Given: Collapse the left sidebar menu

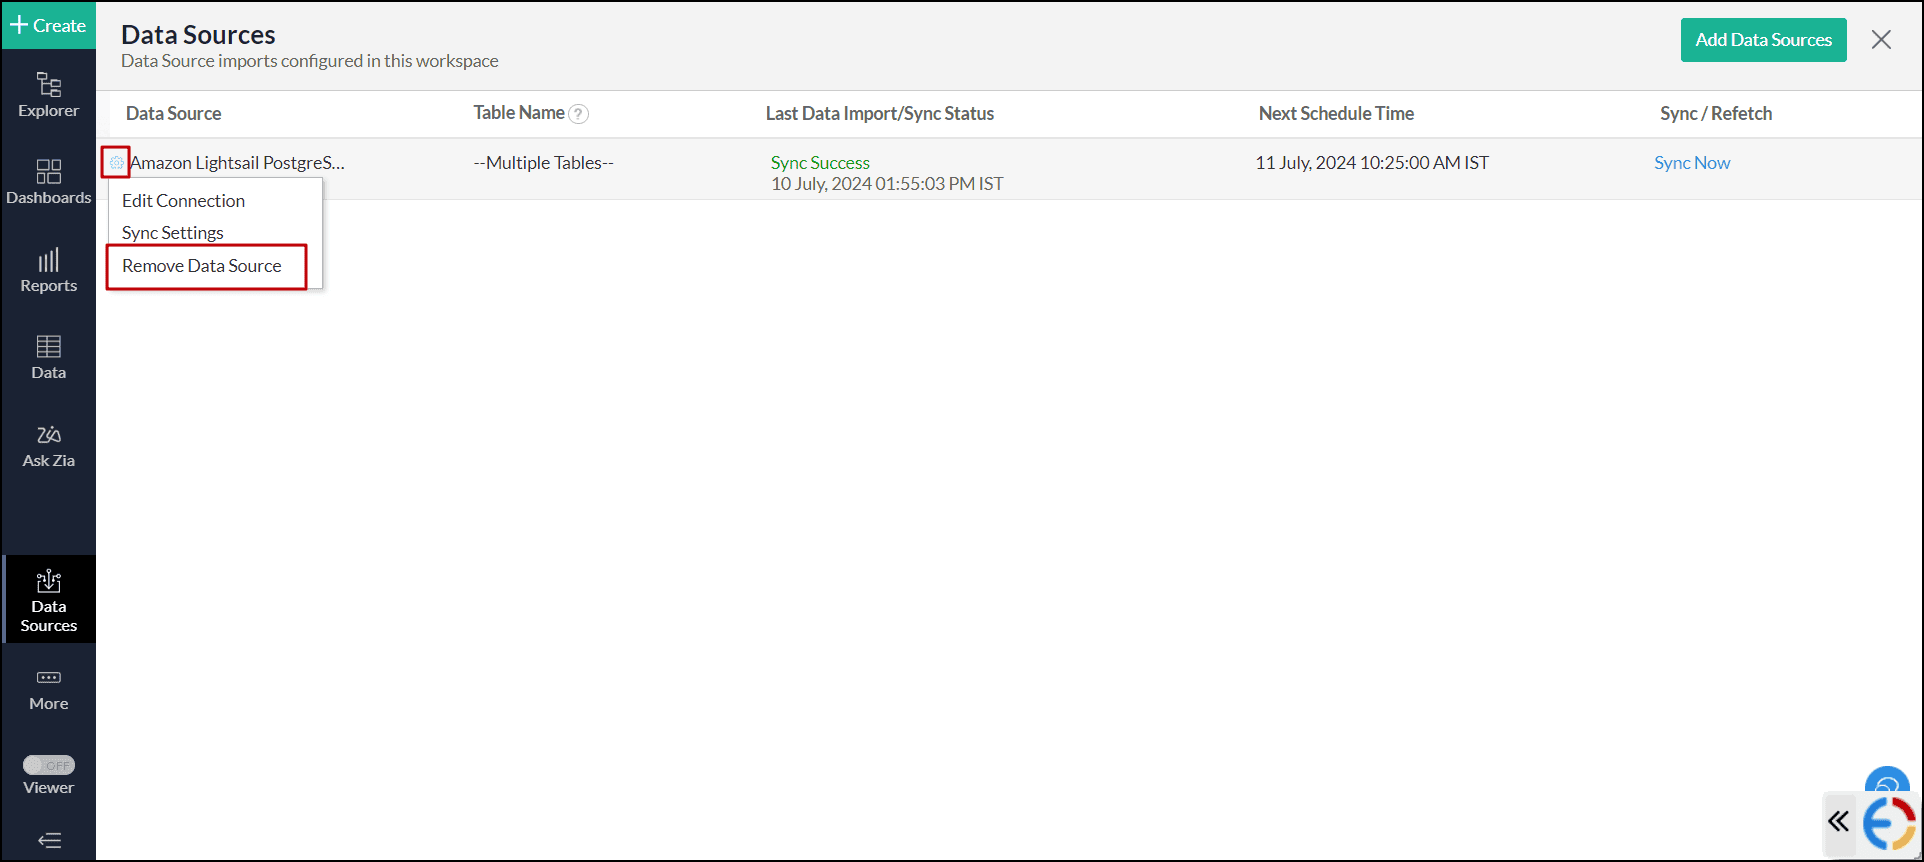Looking at the screenshot, I should point(49,840).
